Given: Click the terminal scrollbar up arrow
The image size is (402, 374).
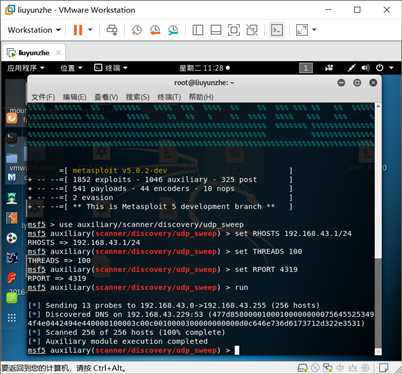Looking at the screenshot, I should (378, 106).
